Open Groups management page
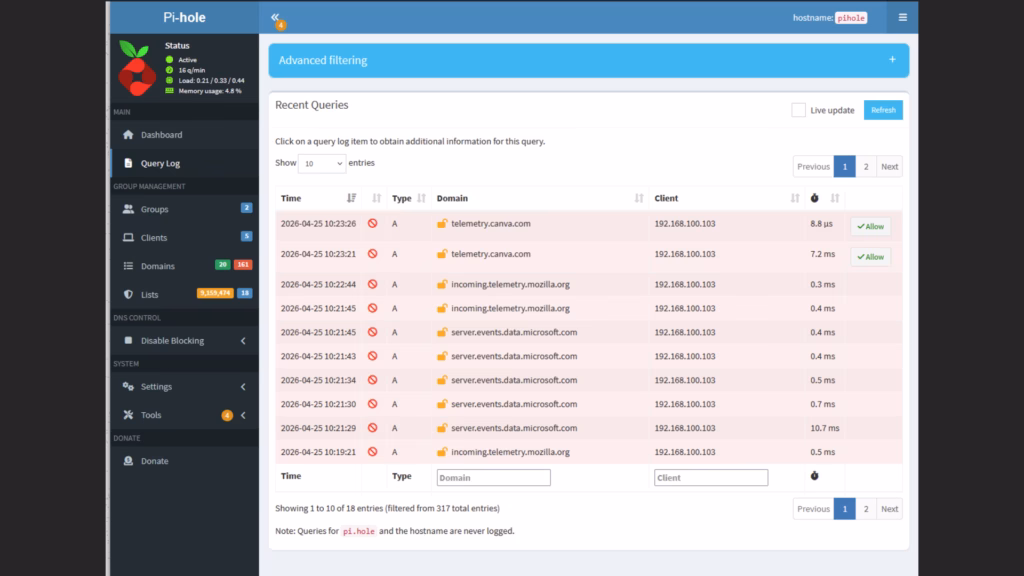1024x576 pixels. [155, 209]
